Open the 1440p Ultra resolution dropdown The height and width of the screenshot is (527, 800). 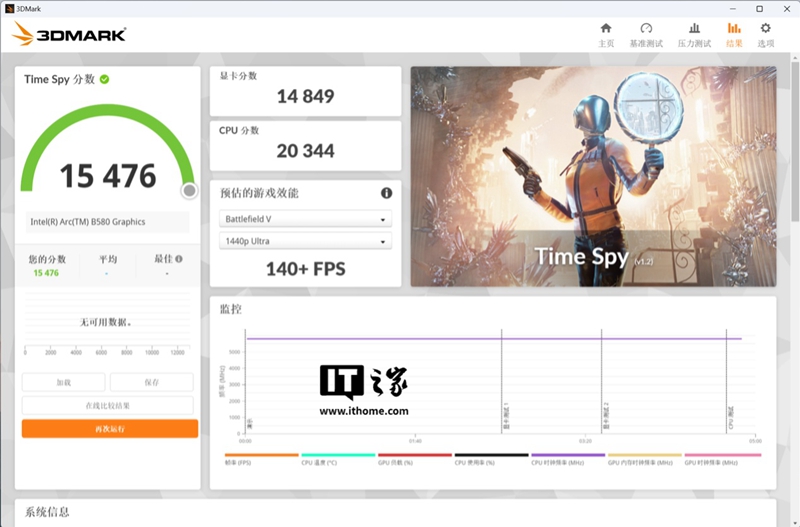(x=305, y=241)
